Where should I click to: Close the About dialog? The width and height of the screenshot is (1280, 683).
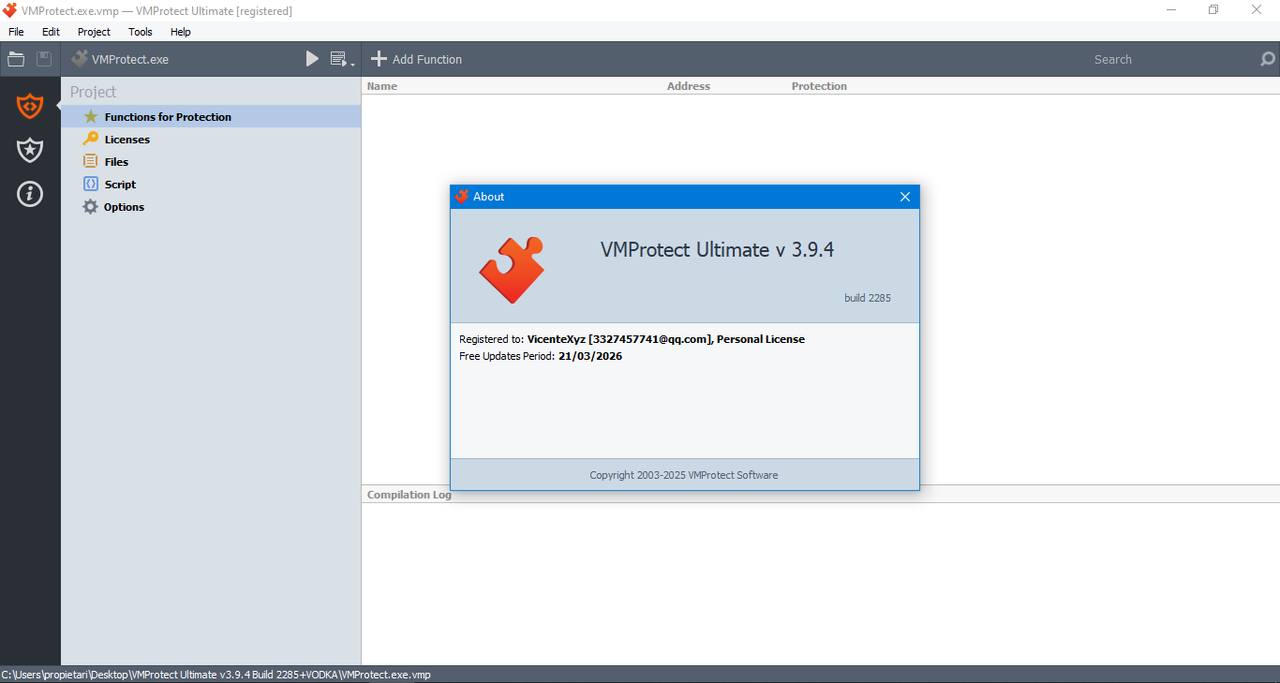[905, 197]
